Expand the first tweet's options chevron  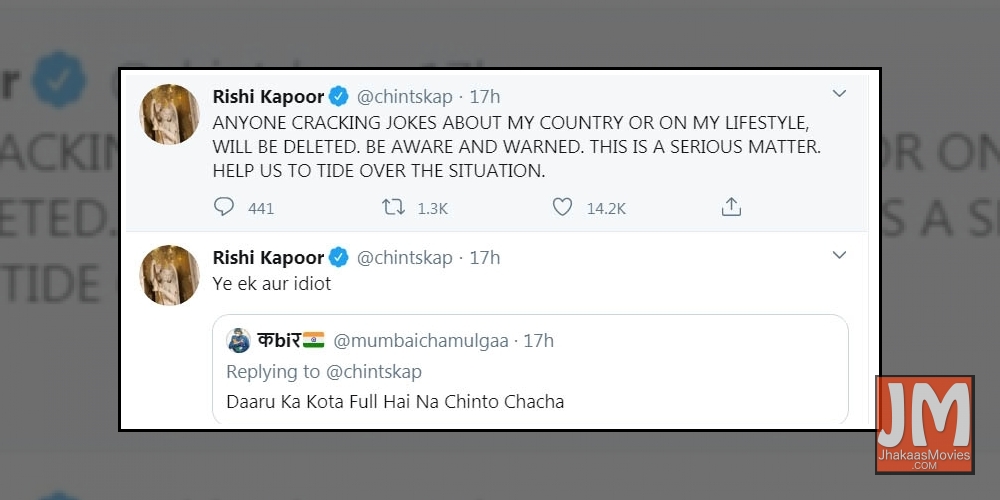[839, 94]
